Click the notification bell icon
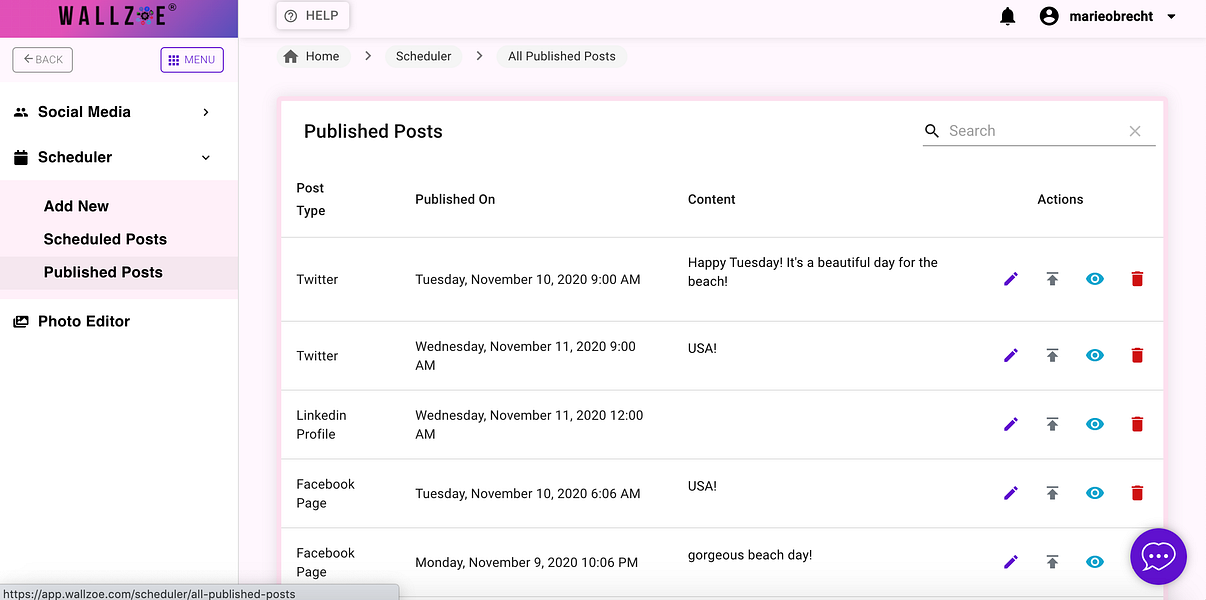1206x600 pixels. [x=1008, y=16]
